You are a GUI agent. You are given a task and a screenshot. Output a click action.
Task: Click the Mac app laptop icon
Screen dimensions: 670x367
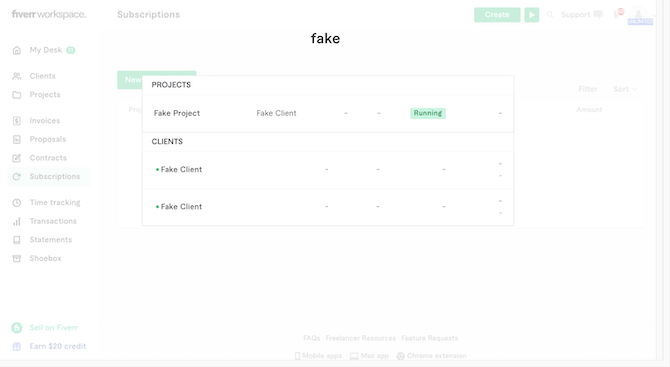tap(354, 356)
